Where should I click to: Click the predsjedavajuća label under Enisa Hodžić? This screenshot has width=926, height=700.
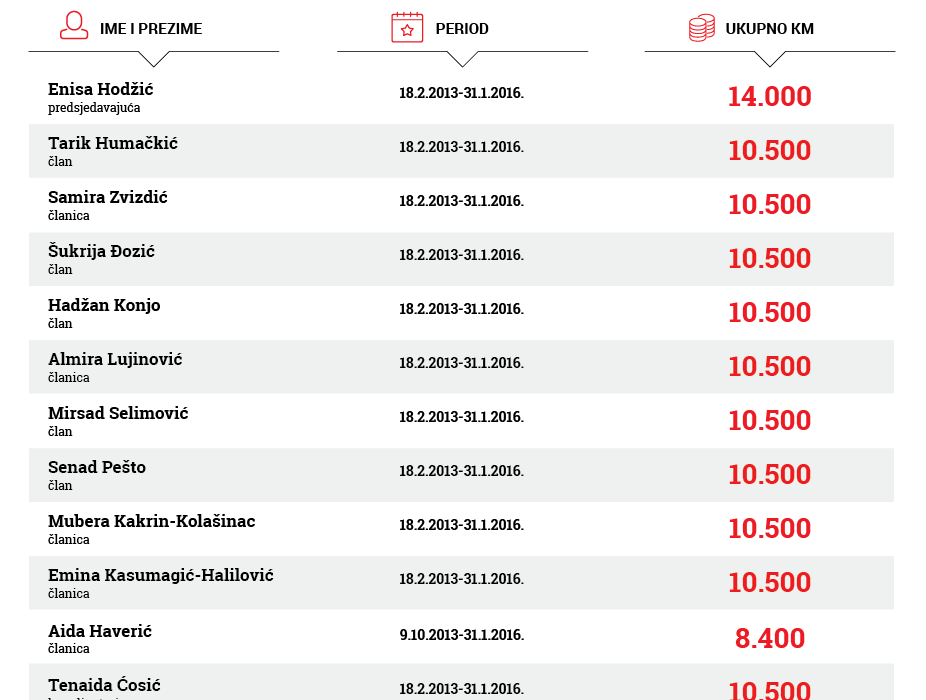tap(94, 107)
